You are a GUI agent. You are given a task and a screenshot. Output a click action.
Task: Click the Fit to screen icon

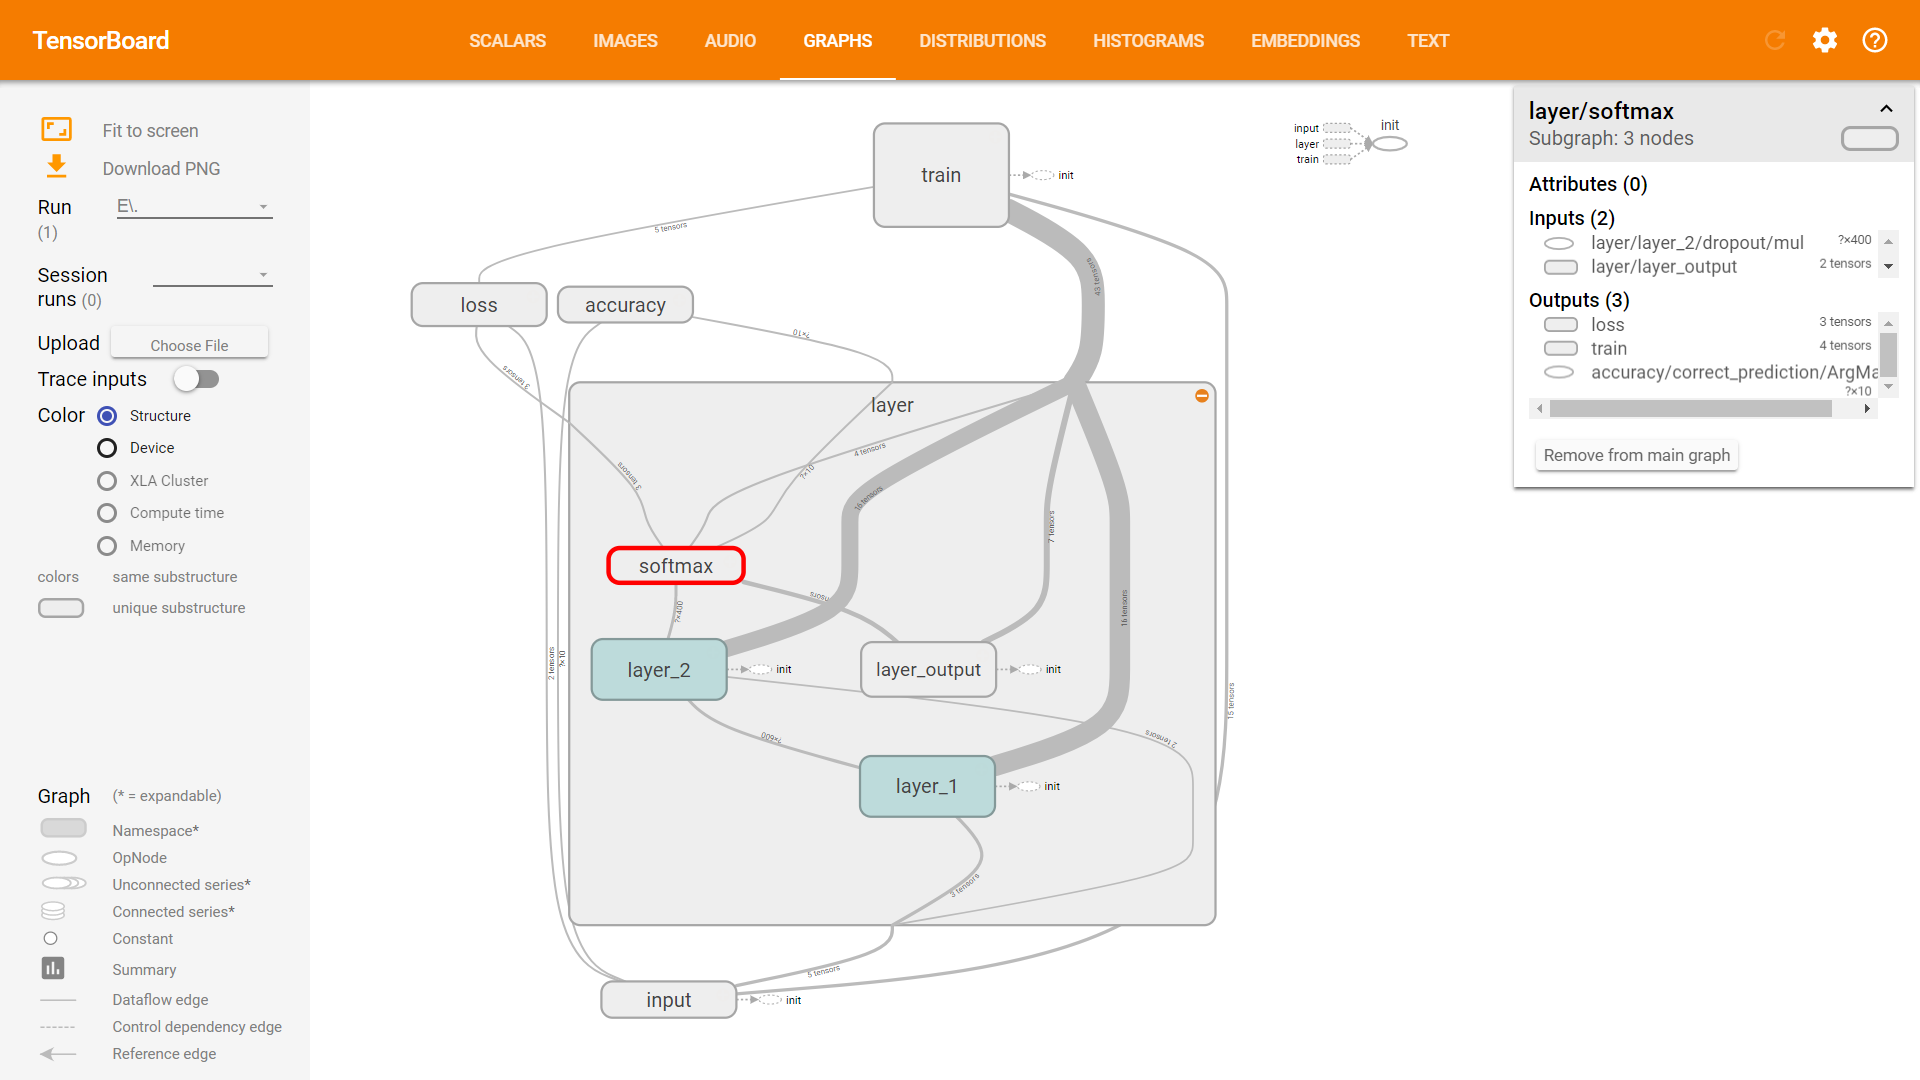click(56, 129)
